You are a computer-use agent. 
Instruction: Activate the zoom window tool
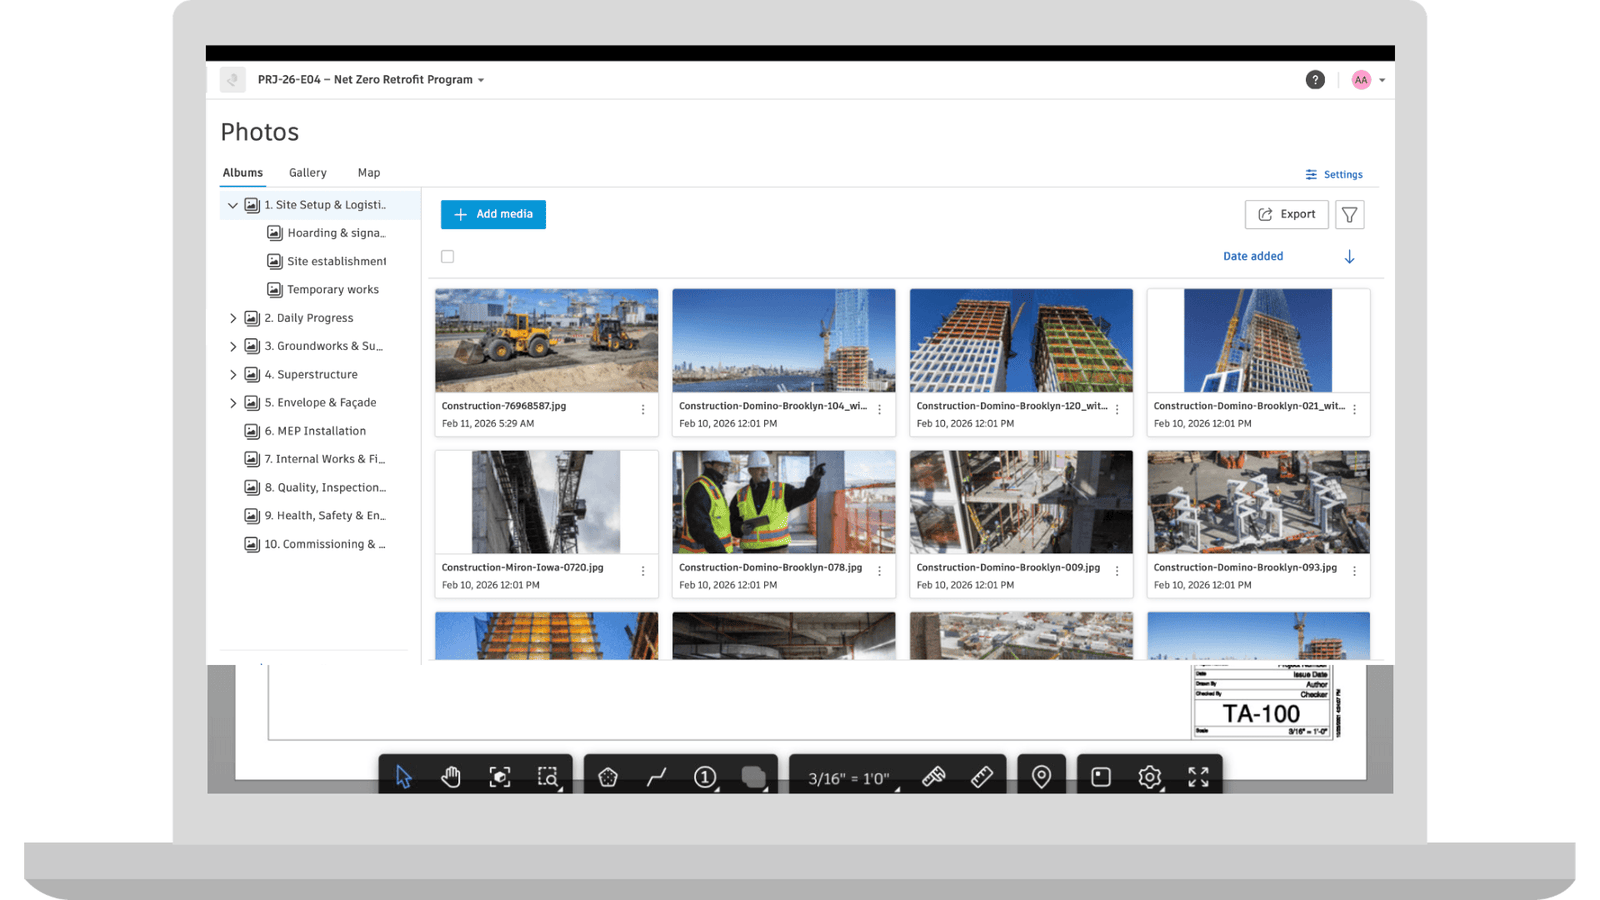pos(548,777)
